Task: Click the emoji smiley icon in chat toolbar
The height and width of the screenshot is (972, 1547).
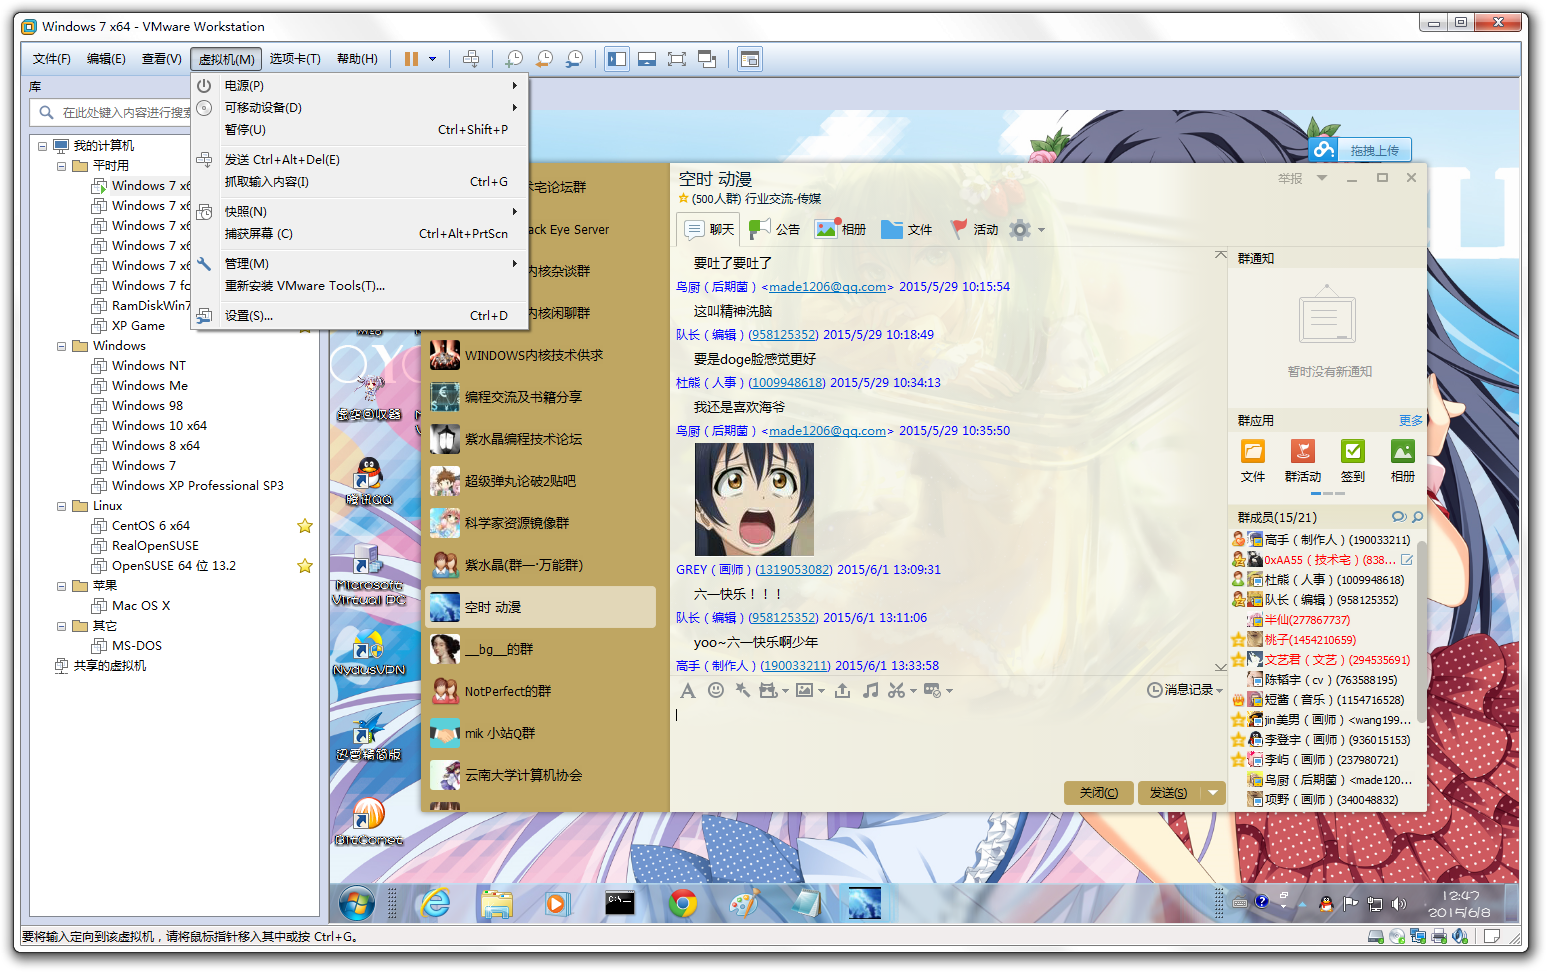Action: click(716, 690)
